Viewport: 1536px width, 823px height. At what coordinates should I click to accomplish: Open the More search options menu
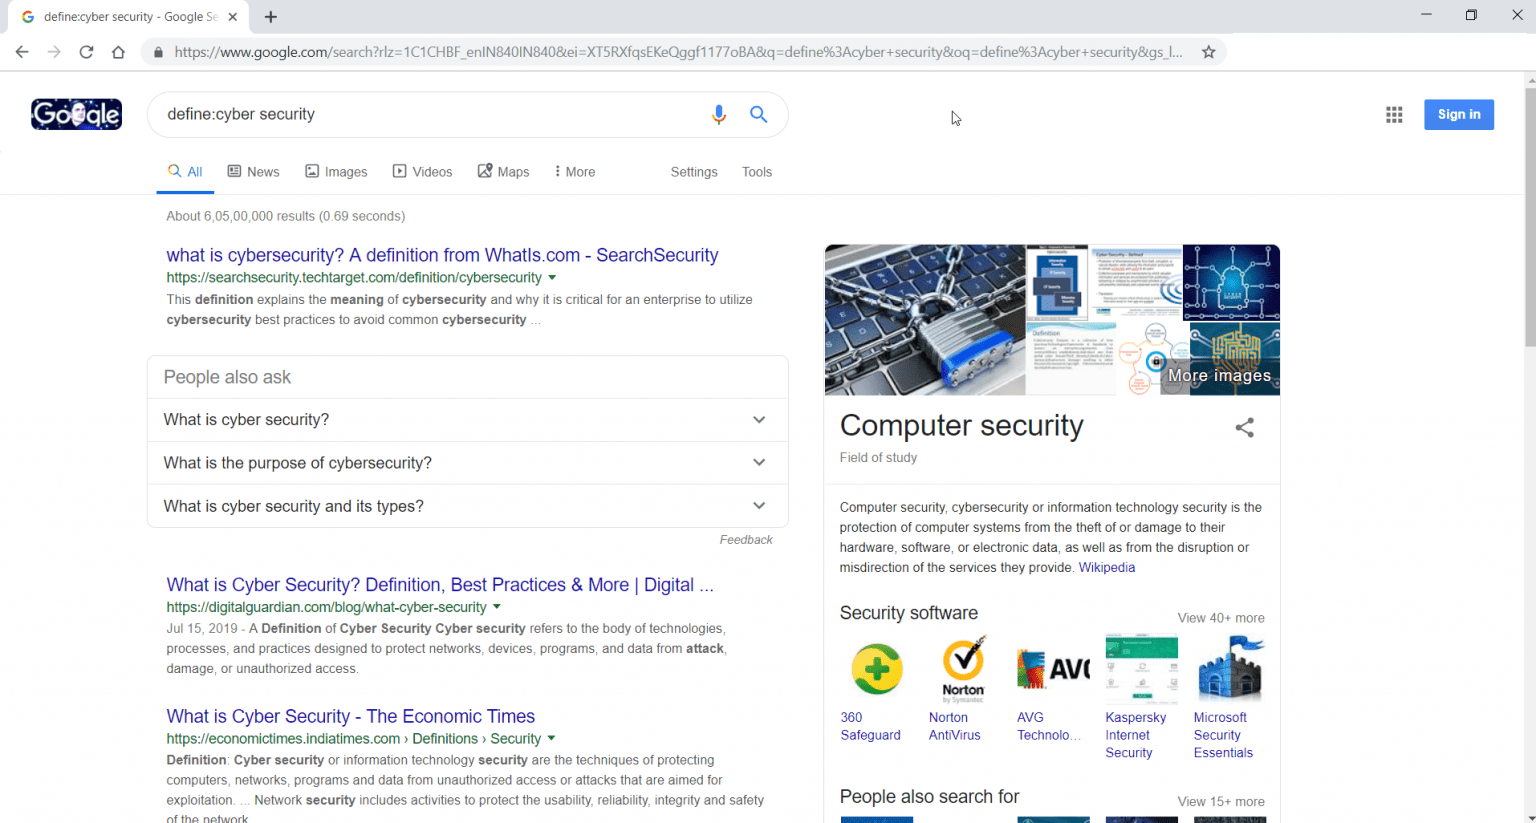click(x=573, y=171)
